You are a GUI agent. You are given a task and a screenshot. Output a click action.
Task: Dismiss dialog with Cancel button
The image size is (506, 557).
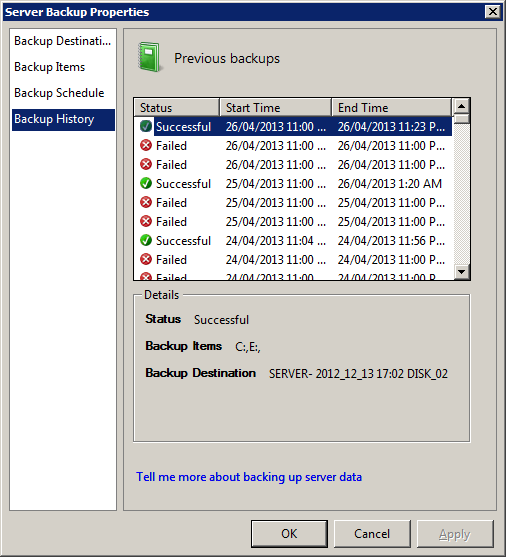pyautogui.click(x=372, y=534)
